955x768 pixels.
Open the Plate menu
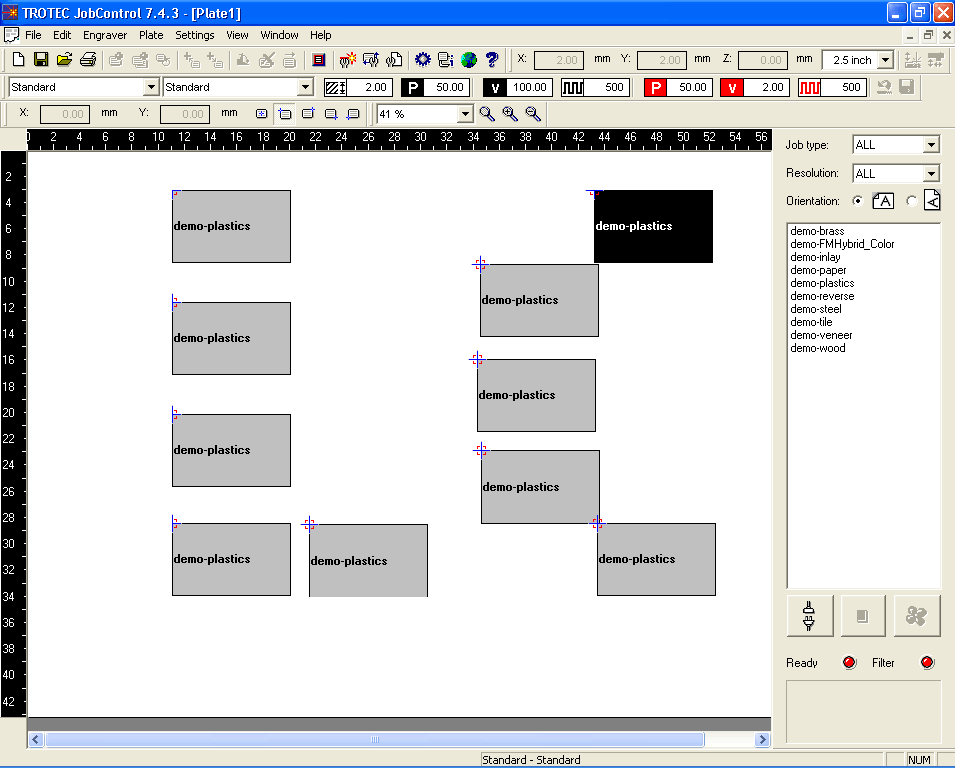point(151,35)
